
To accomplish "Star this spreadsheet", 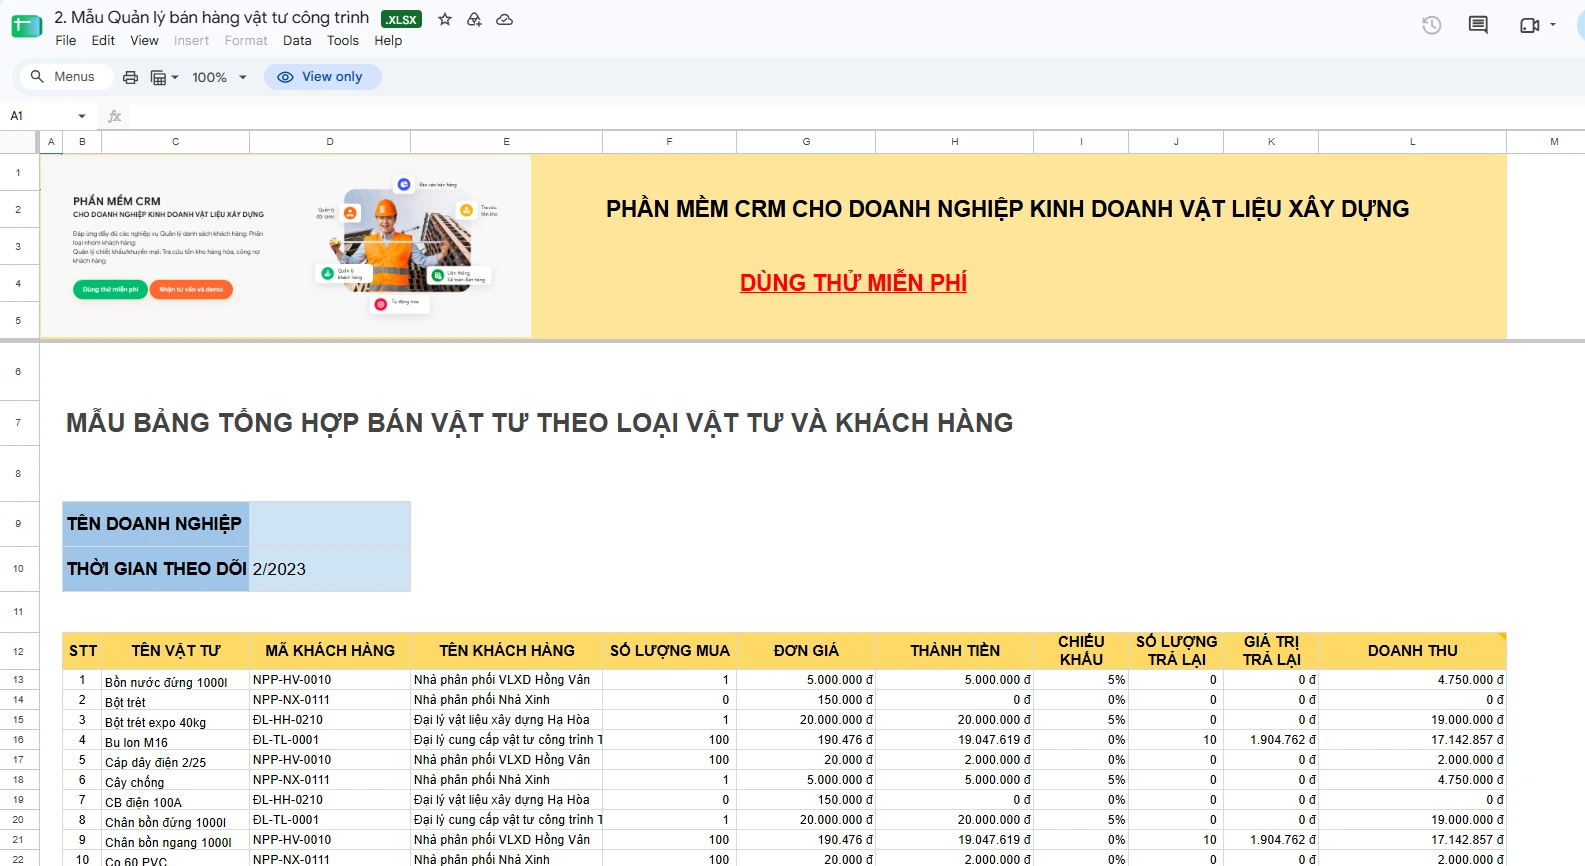I will [445, 19].
